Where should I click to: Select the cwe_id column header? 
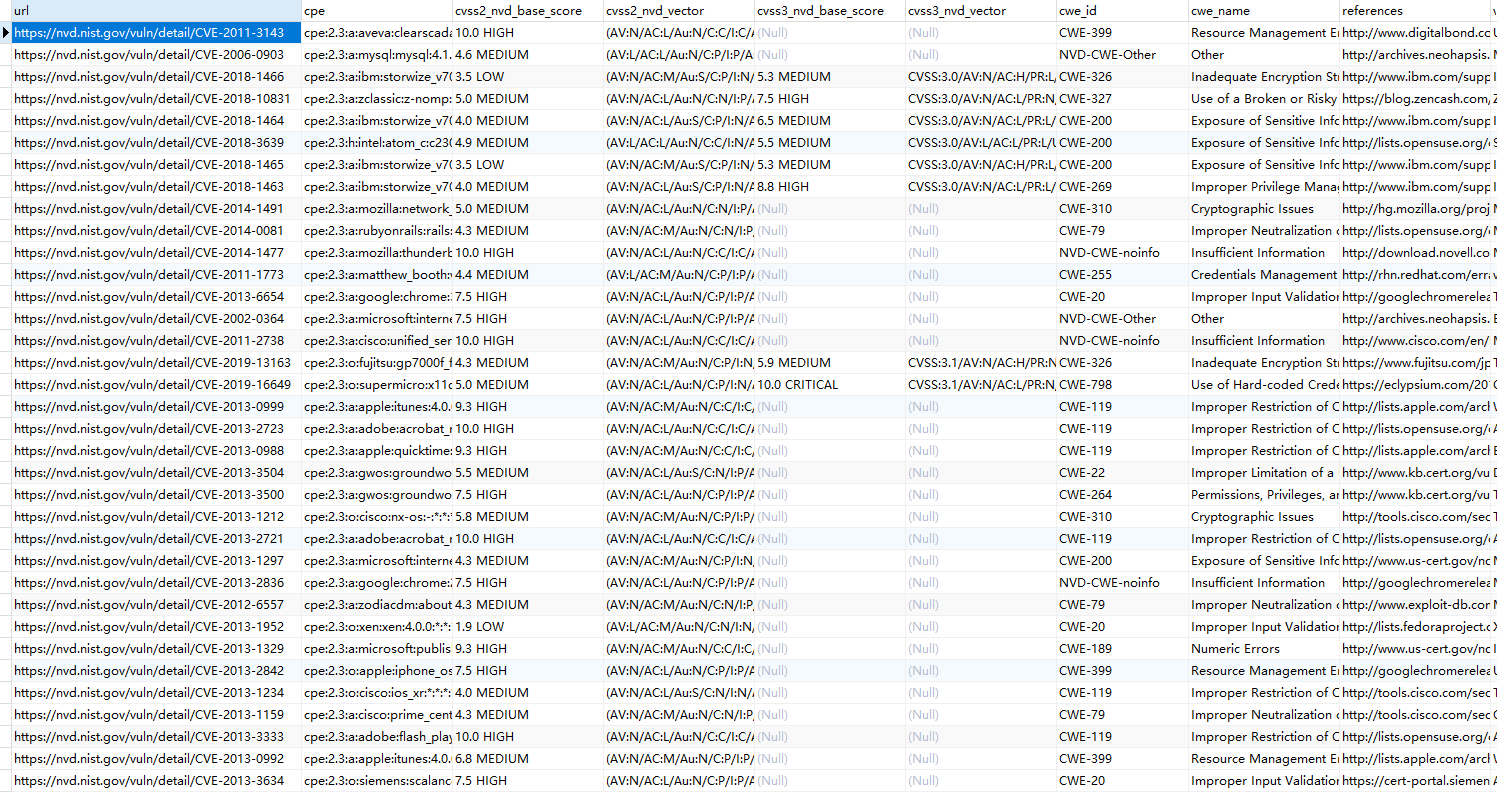[1122, 11]
